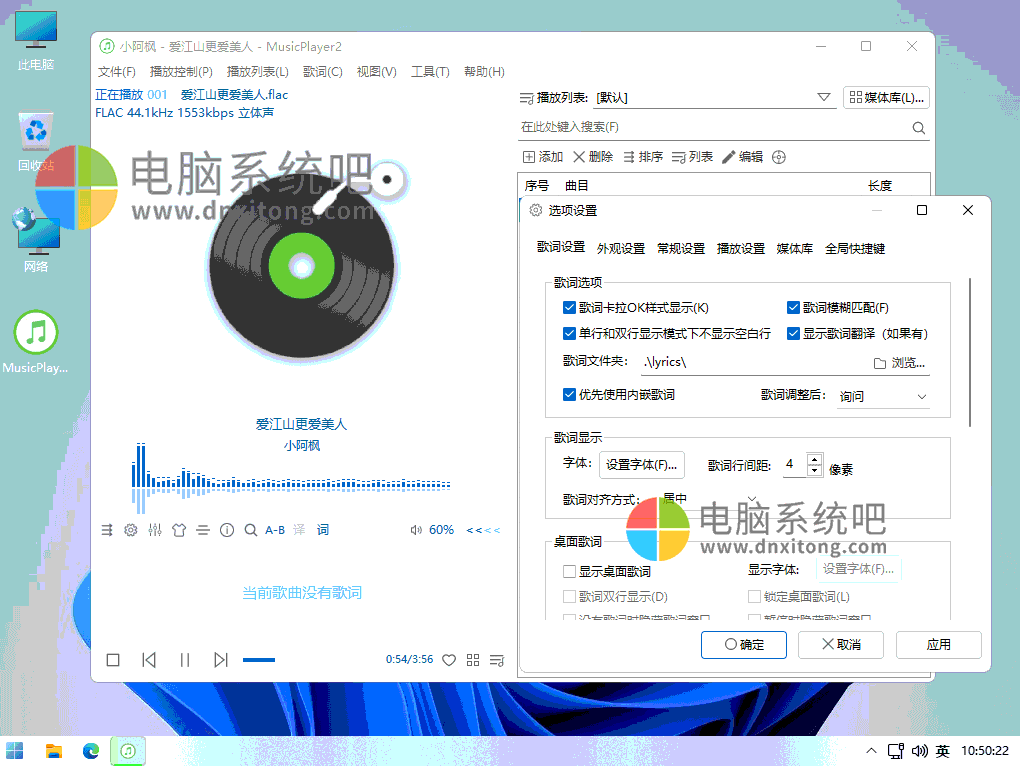Click the 媒体库(L)... button above the playlist
1020x766 pixels.
(x=886, y=98)
